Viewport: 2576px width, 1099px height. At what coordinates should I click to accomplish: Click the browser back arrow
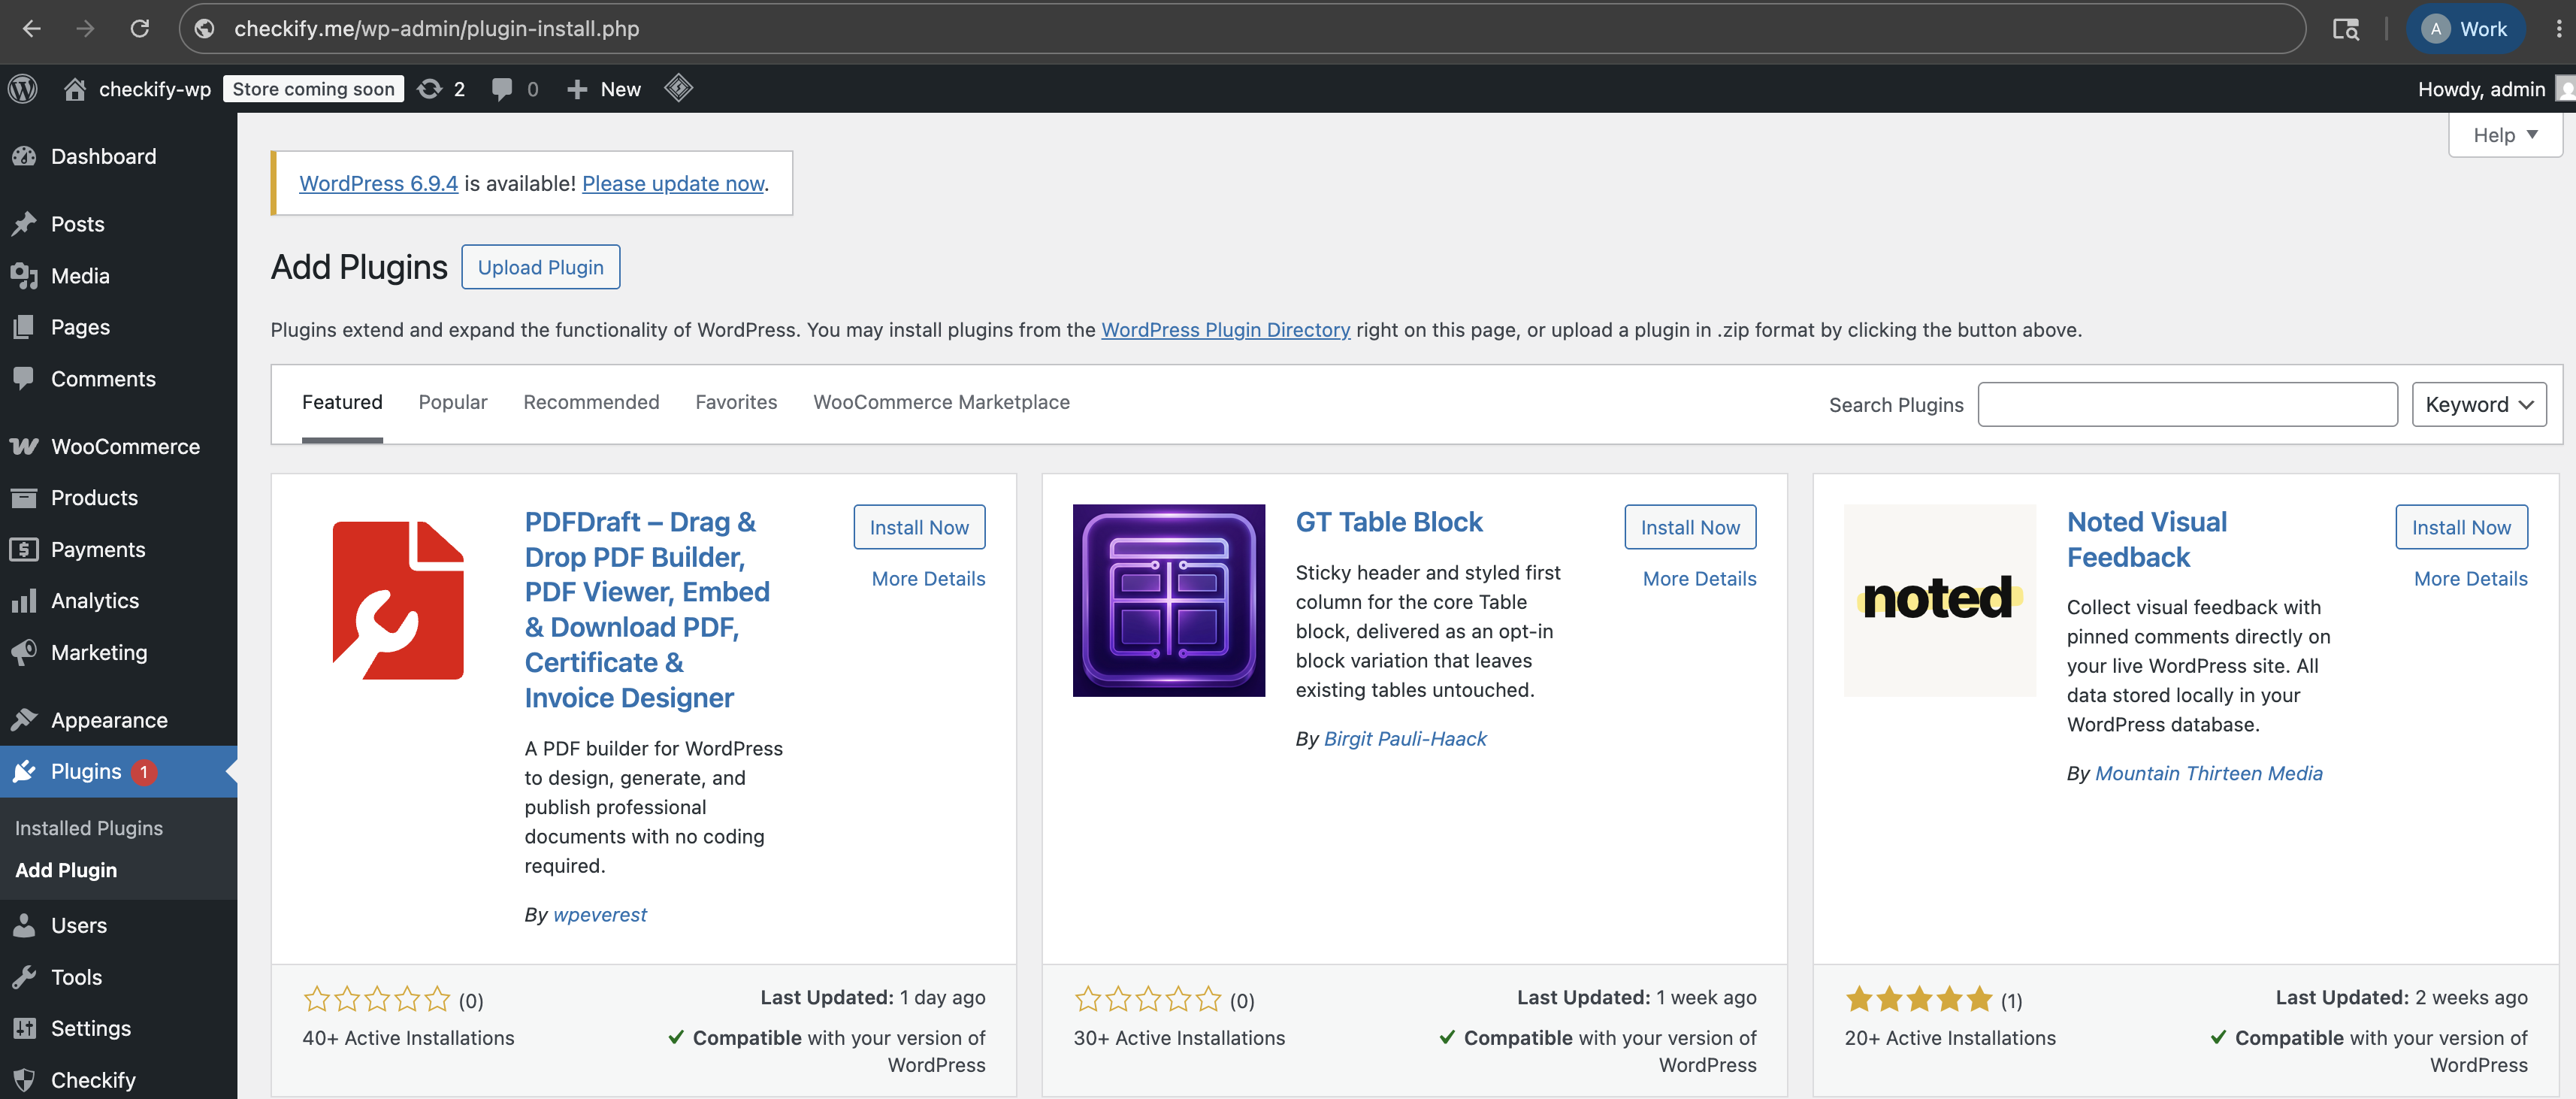pyautogui.click(x=32, y=29)
